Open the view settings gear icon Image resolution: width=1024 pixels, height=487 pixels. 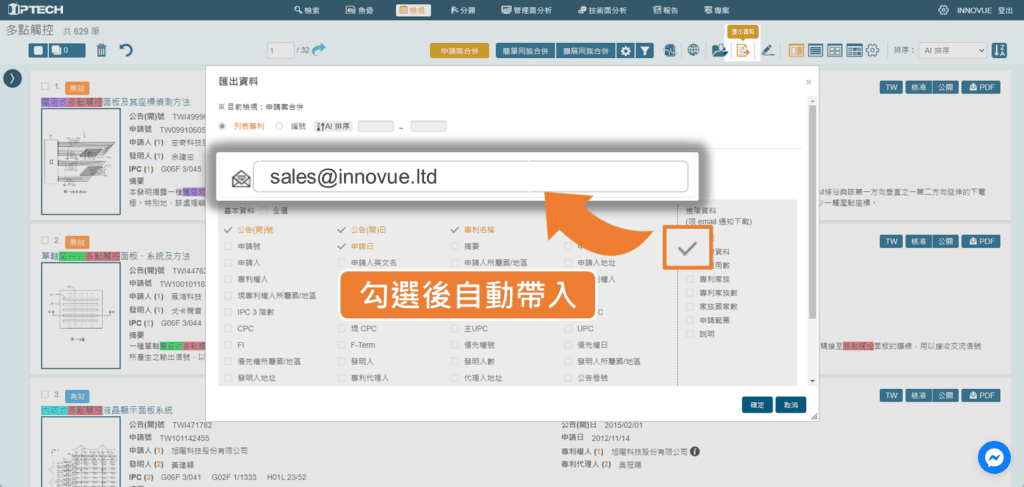coord(872,50)
